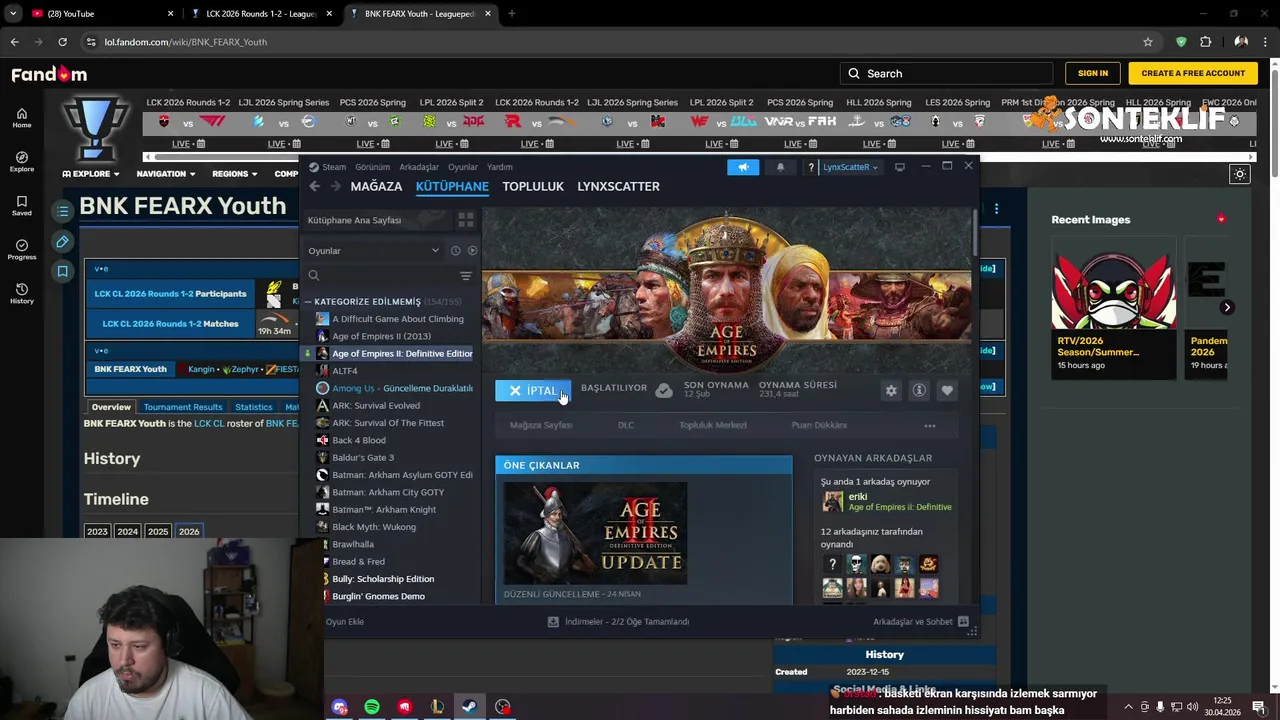Bookmark page with Chrome star icon

pyautogui.click(x=1148, y=42)
